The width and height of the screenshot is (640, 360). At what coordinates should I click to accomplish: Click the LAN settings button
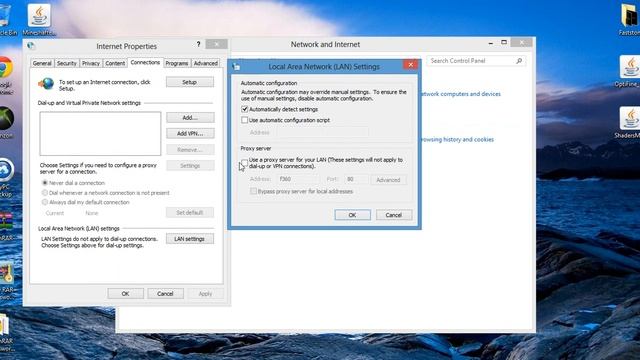(190, 239)
